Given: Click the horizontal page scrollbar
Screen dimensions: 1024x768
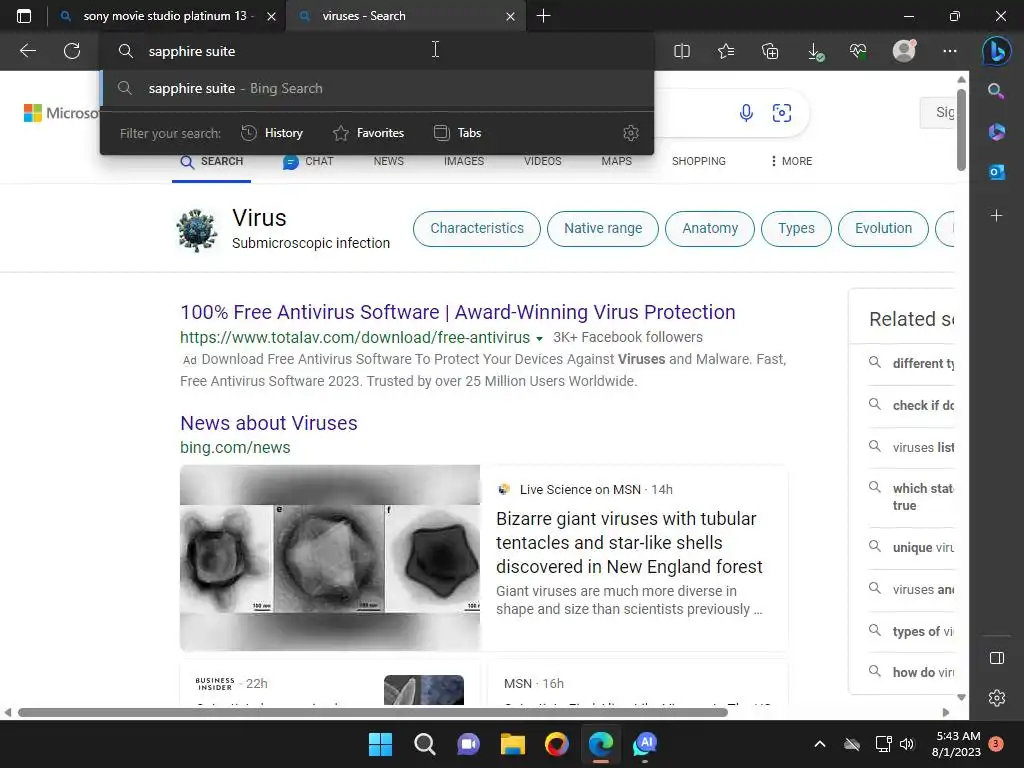Looking at the screenshot, I should click(373, 712).
